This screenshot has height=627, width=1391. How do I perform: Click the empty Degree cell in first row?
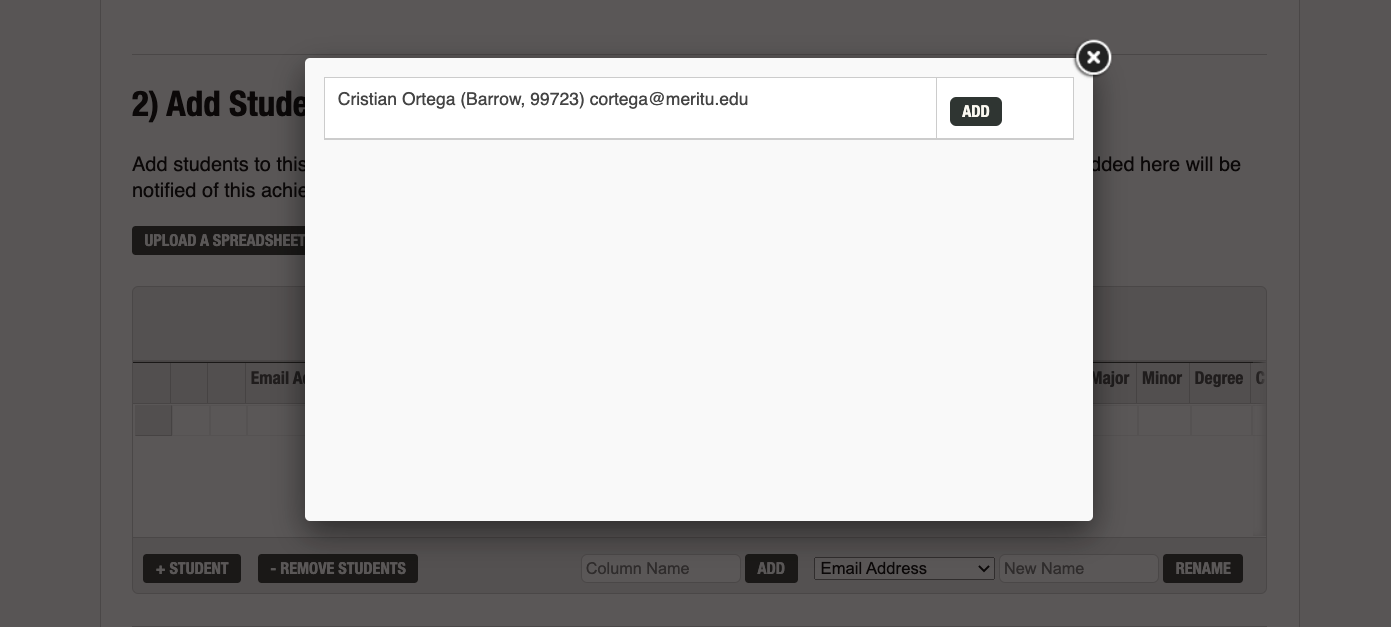point(1219,420)
